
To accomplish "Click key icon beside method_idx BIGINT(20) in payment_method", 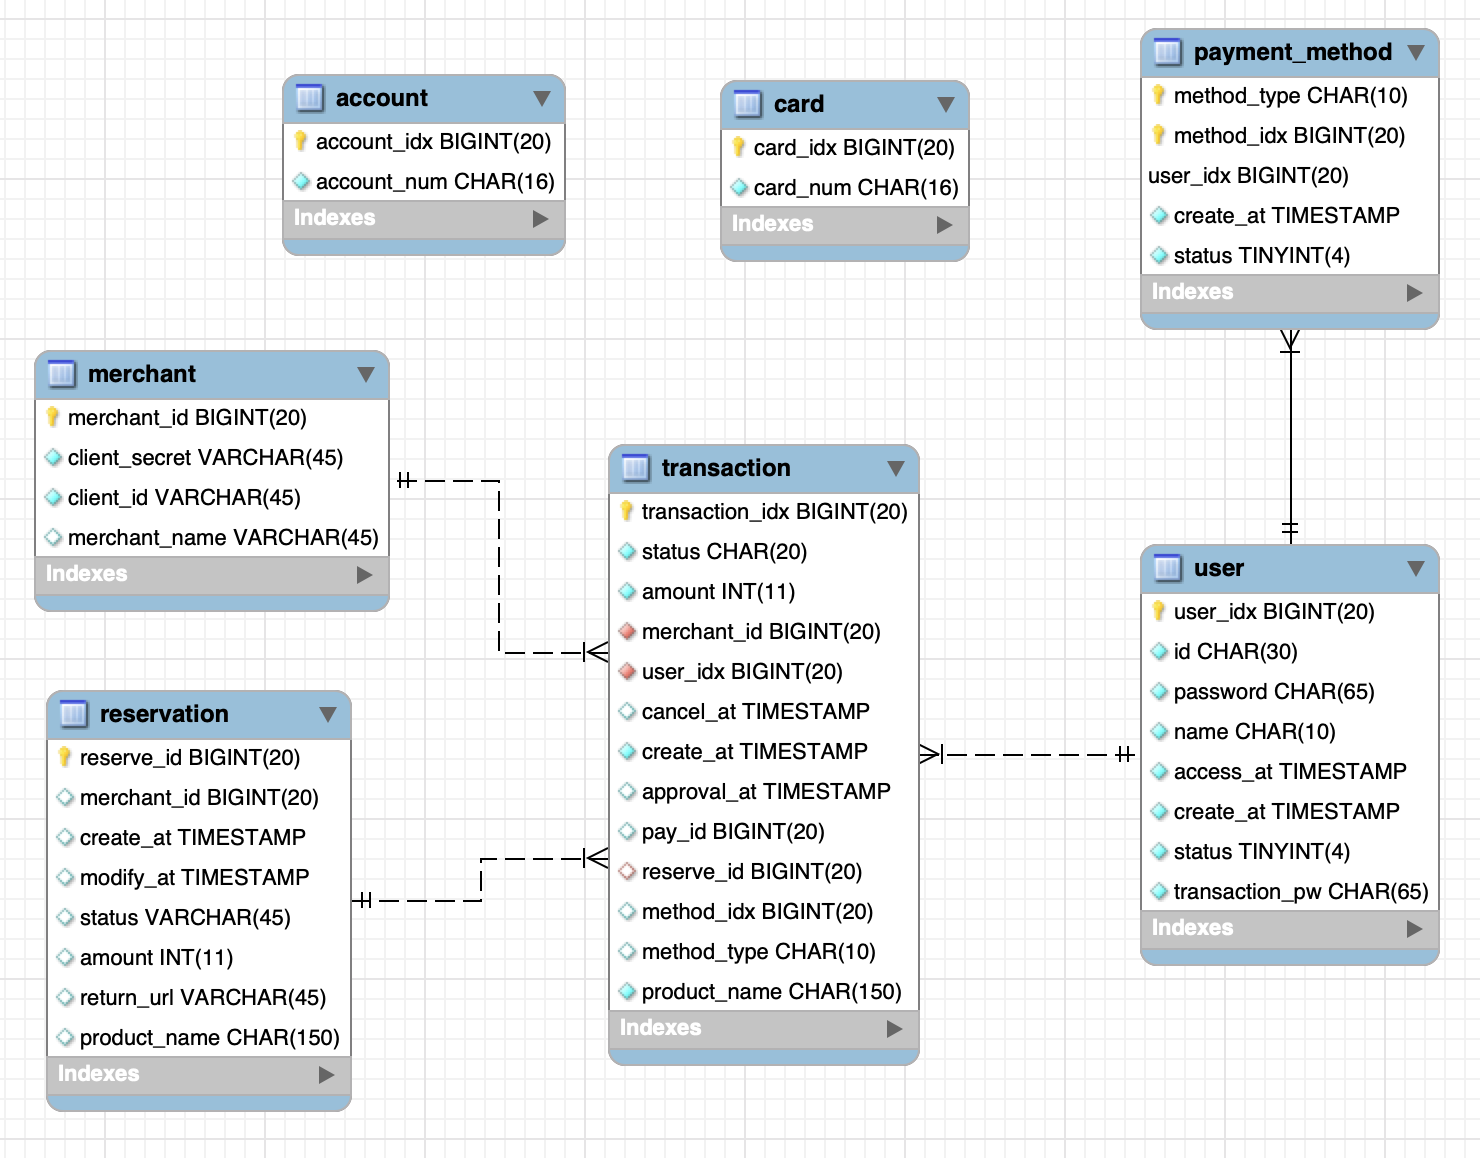I will click(x=1158, y=135).
